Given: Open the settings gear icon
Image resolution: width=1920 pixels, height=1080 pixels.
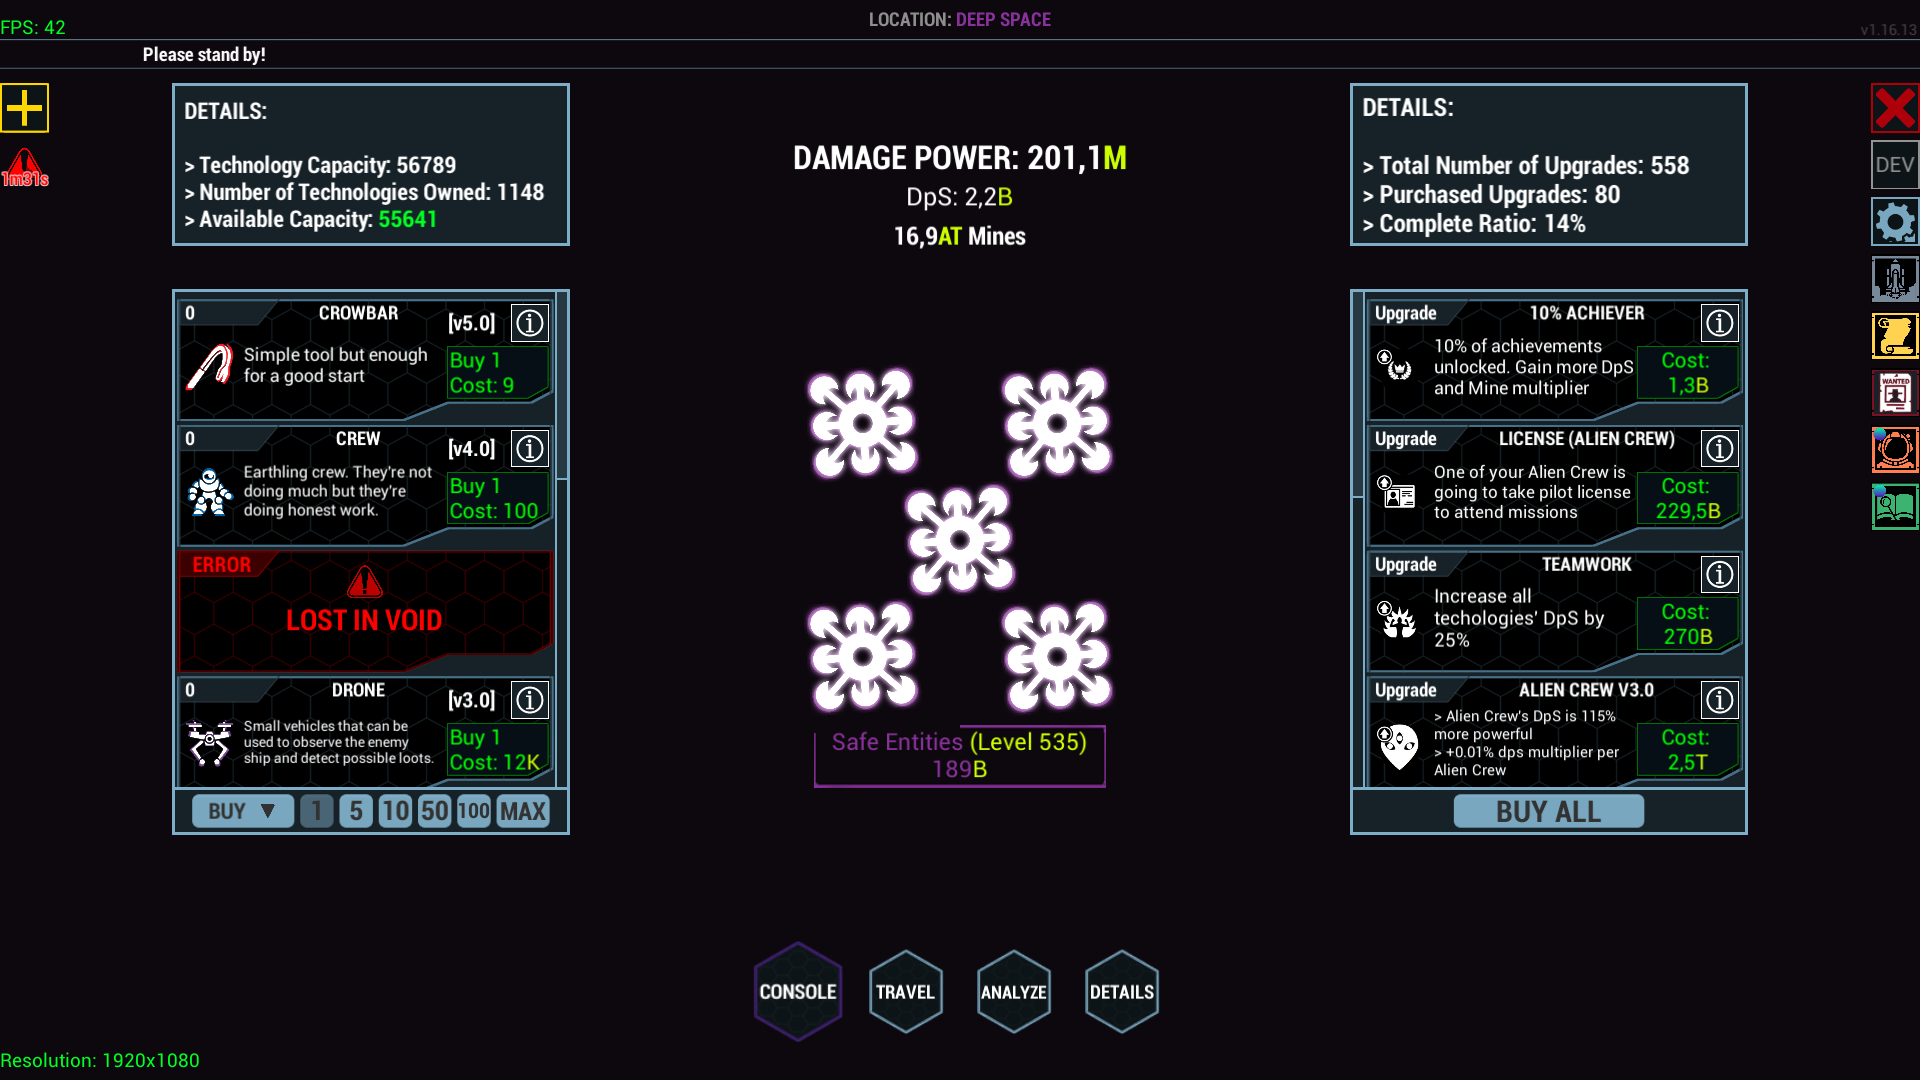Looking at the screenshot, I should coord(1895,222).
